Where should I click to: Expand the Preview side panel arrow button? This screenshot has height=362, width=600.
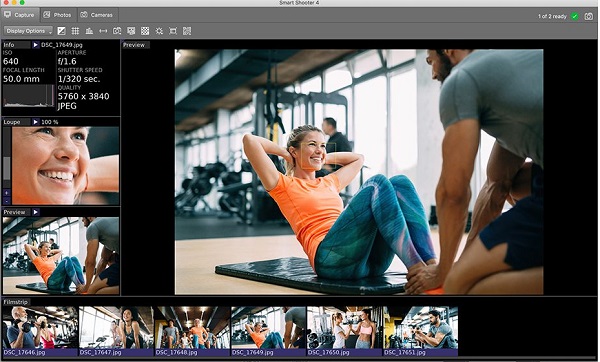[36, 212]
